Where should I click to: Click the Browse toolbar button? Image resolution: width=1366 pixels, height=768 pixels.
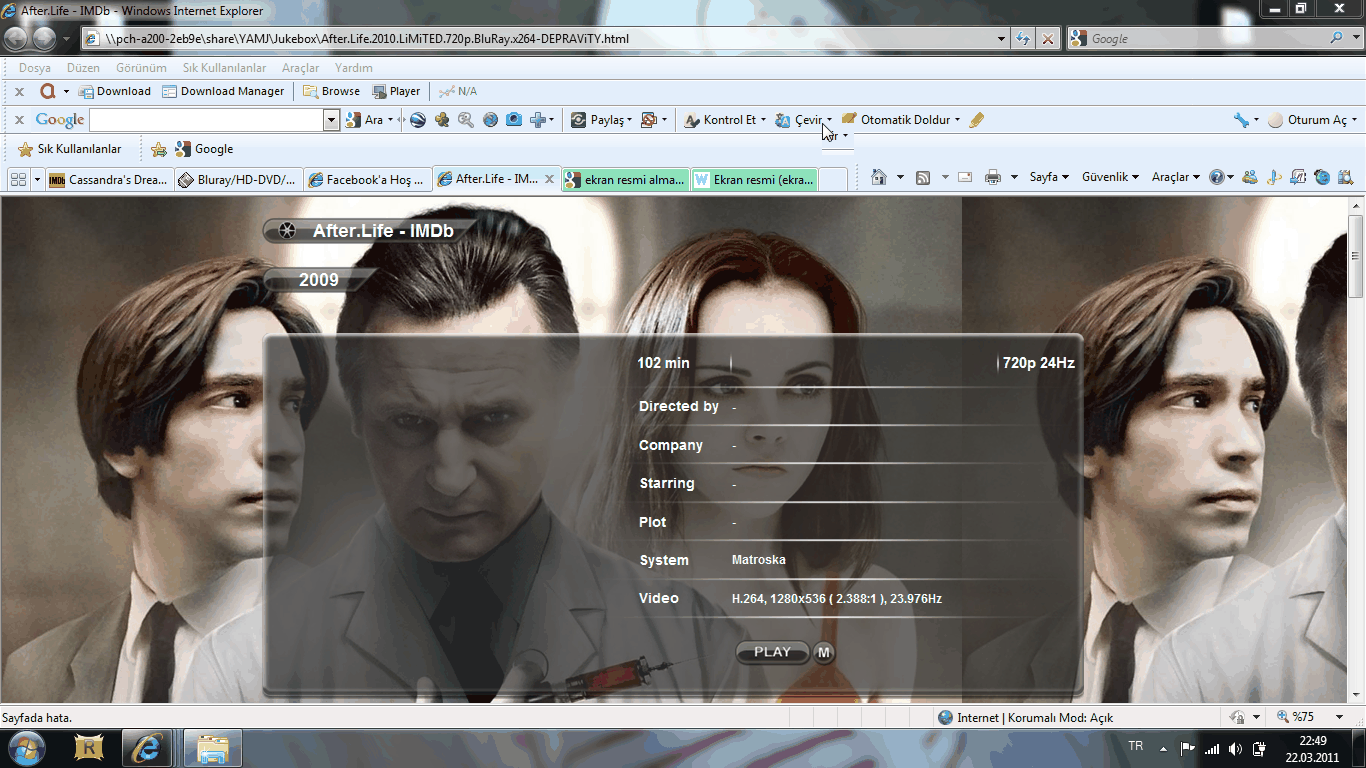(x=331, y=91)
